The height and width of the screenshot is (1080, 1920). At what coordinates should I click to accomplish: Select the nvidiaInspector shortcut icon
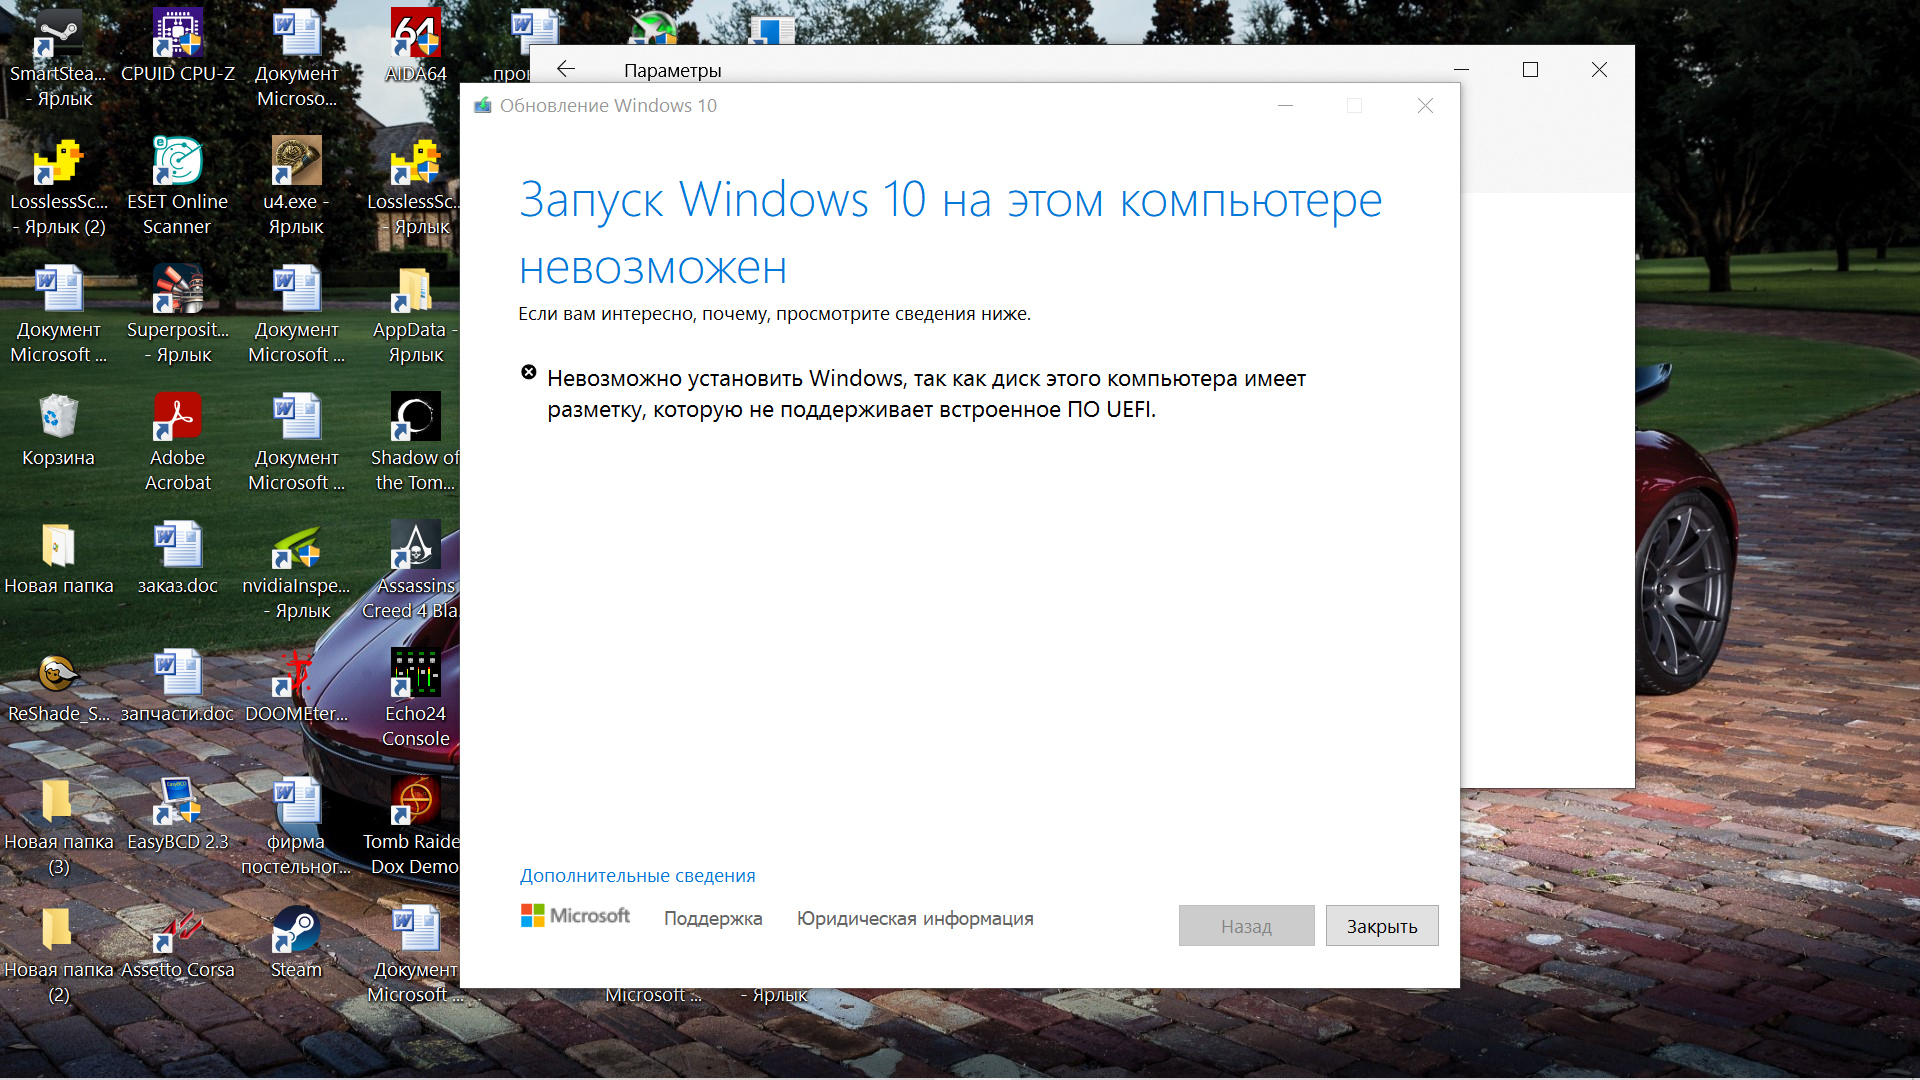[x=296, y=547]
